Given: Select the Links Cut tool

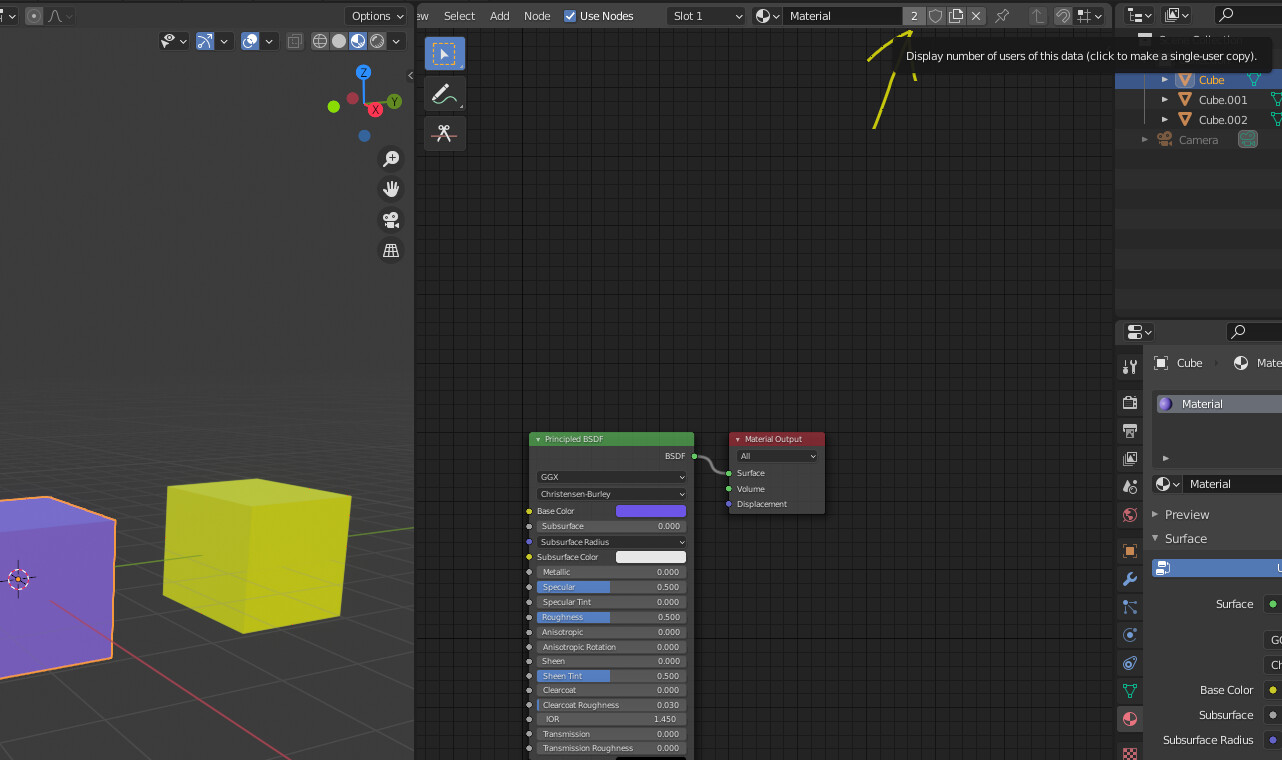Looking at the screenshot, I should pos(444,132).
